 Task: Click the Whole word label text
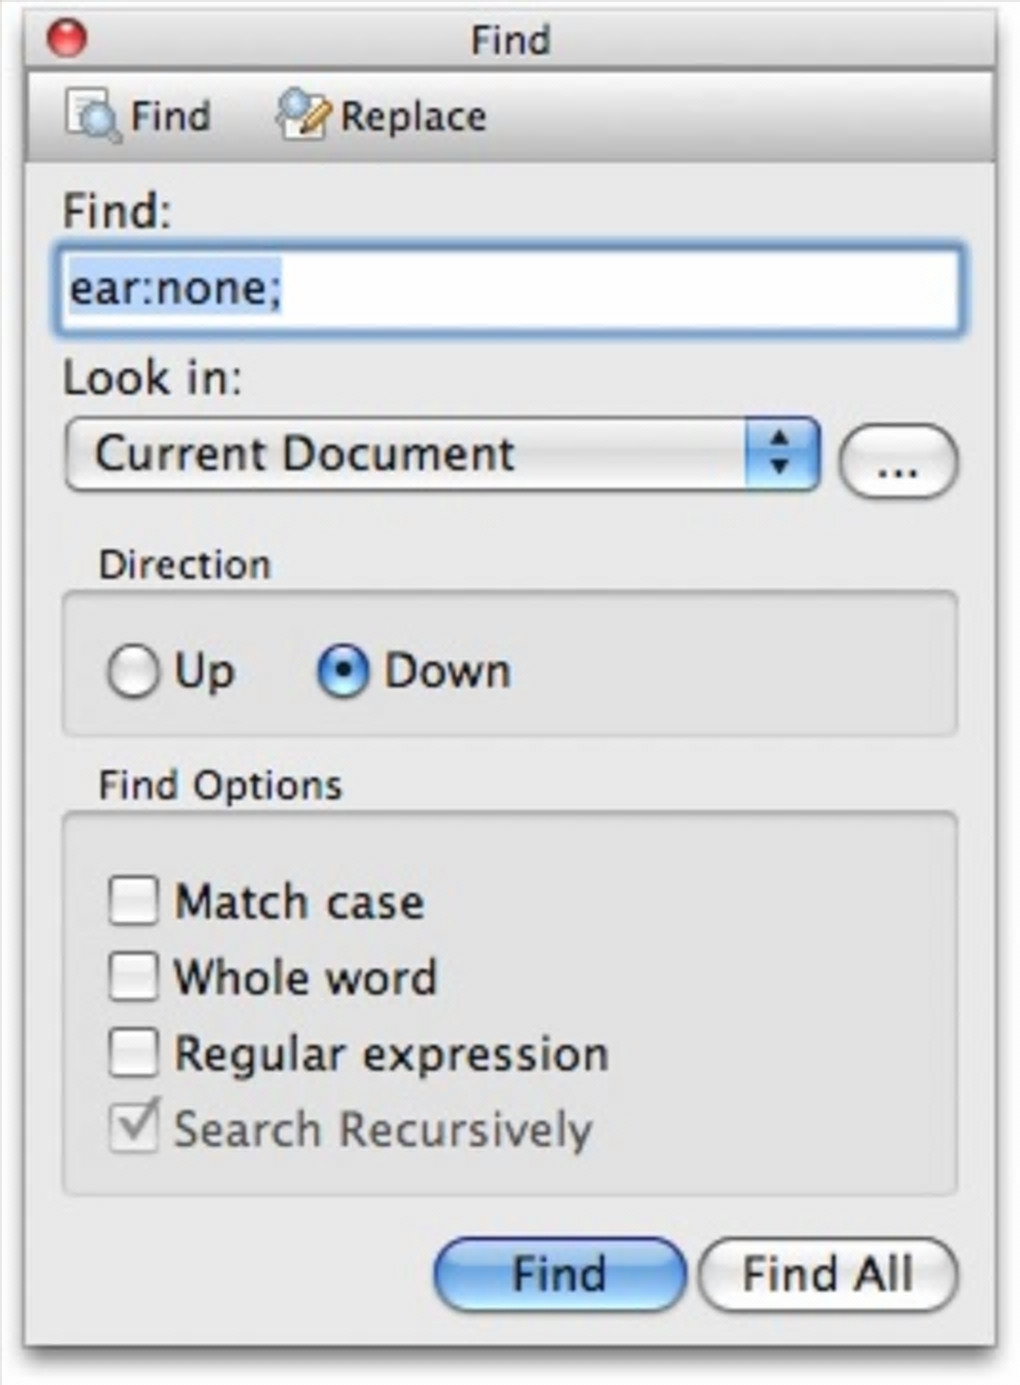point(305,977)
